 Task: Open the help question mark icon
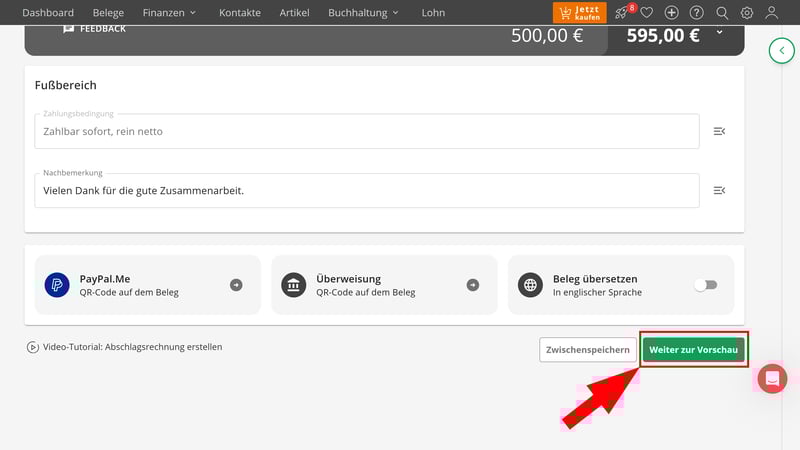tap(696, 13)
